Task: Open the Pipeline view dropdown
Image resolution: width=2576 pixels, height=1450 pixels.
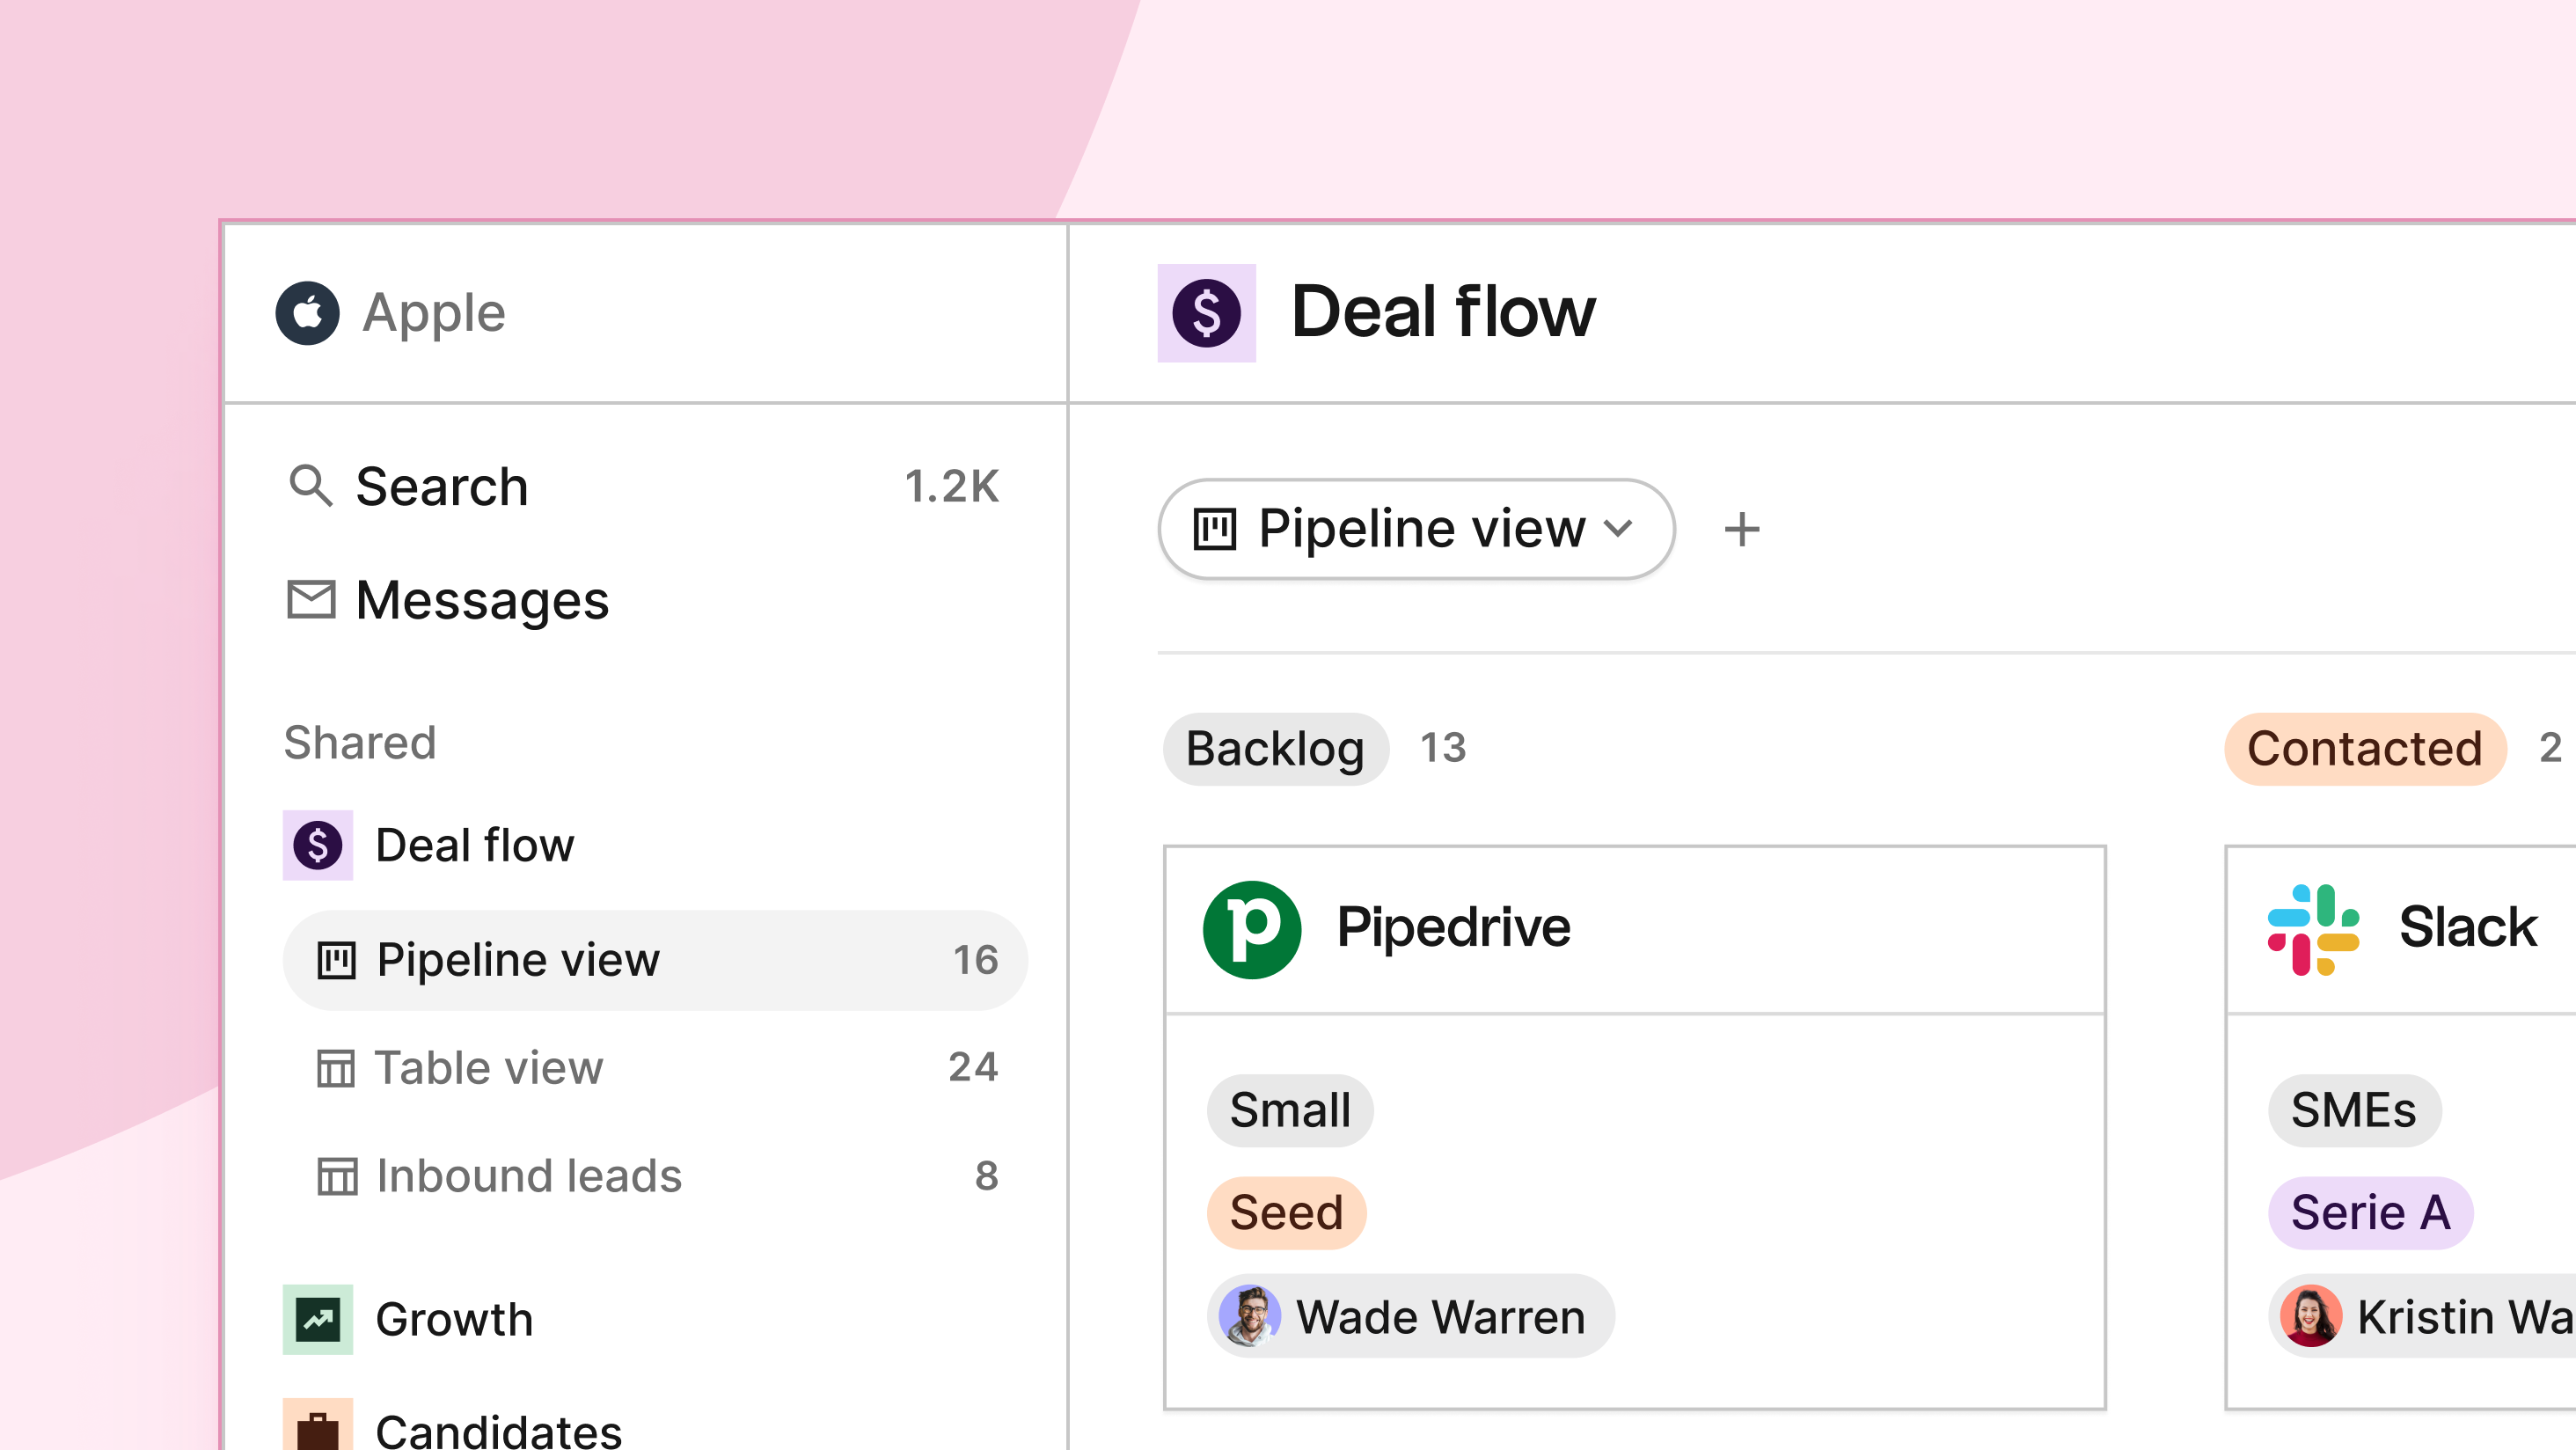Action: [x=1414, y=529]
